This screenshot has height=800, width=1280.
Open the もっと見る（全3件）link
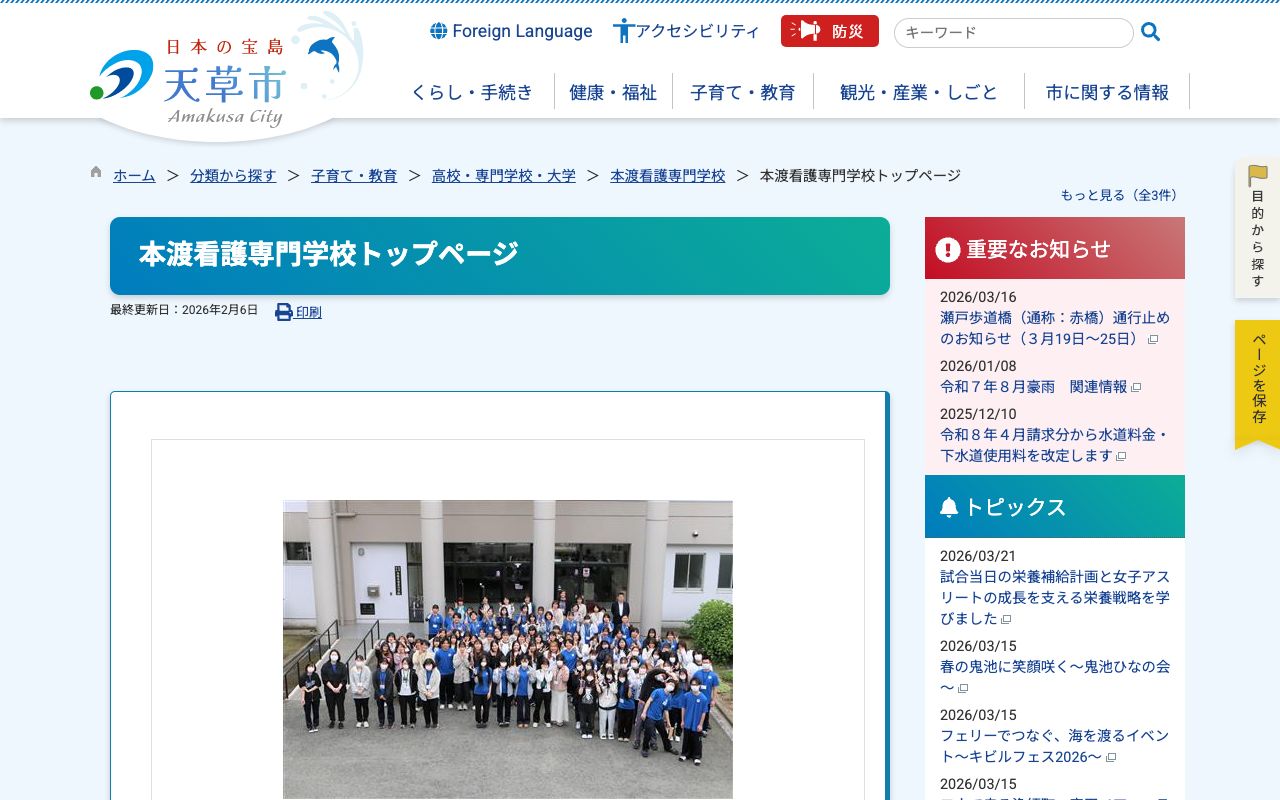pyautogui.click(x=1118, y=195)
